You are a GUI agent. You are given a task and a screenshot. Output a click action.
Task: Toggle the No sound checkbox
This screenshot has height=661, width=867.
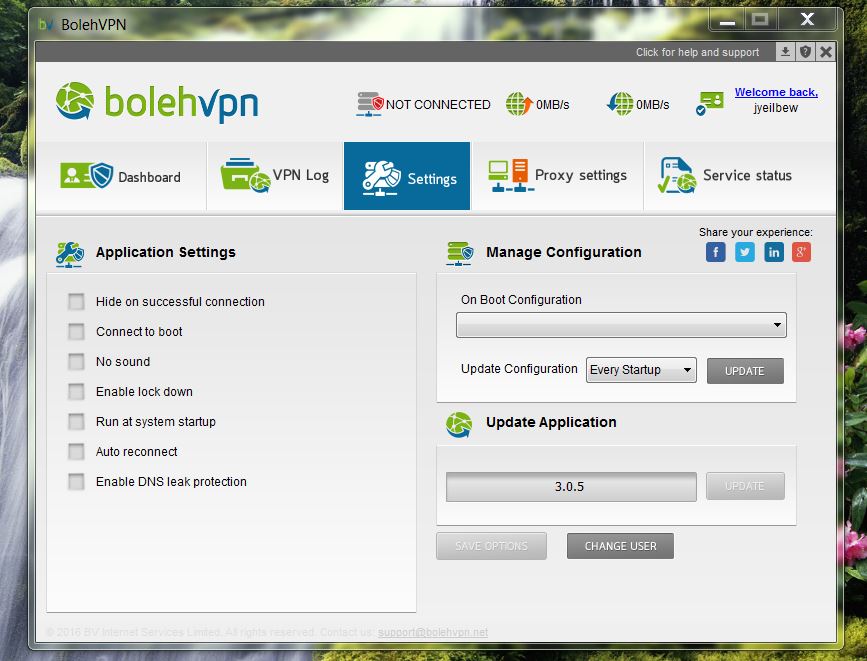[x=76, y=361]
